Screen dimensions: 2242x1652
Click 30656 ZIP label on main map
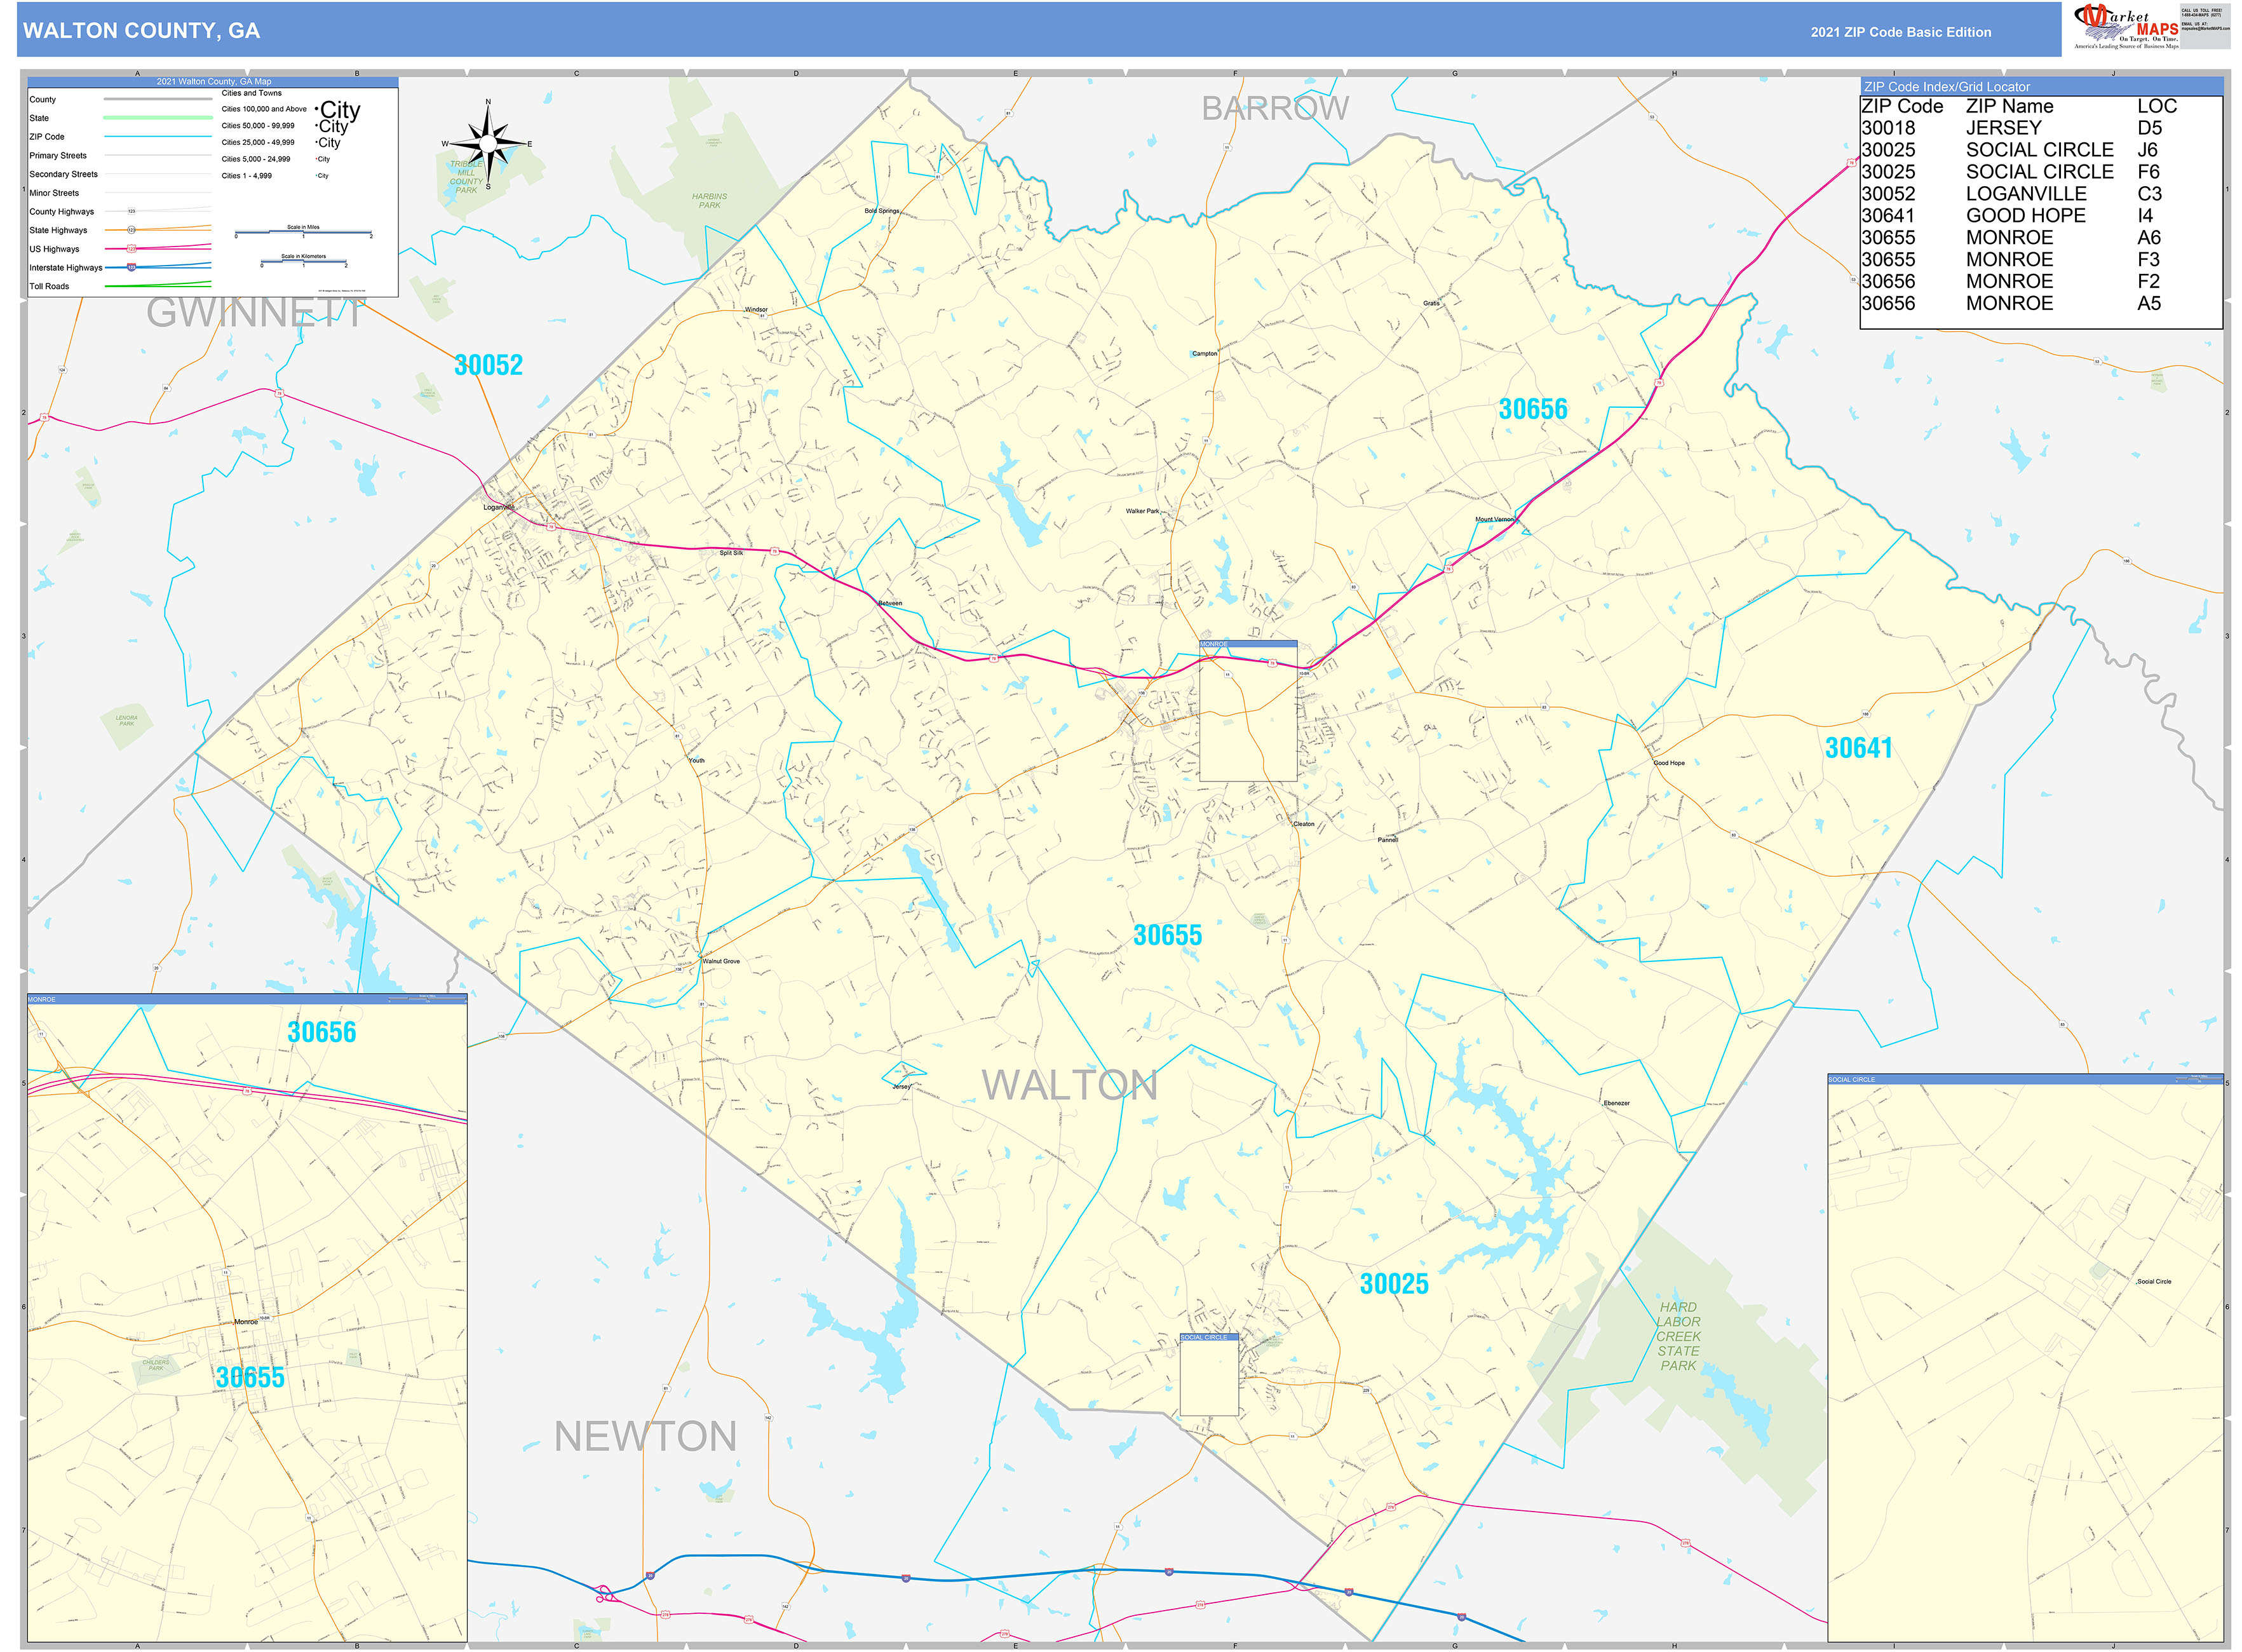pos(1532,409)
